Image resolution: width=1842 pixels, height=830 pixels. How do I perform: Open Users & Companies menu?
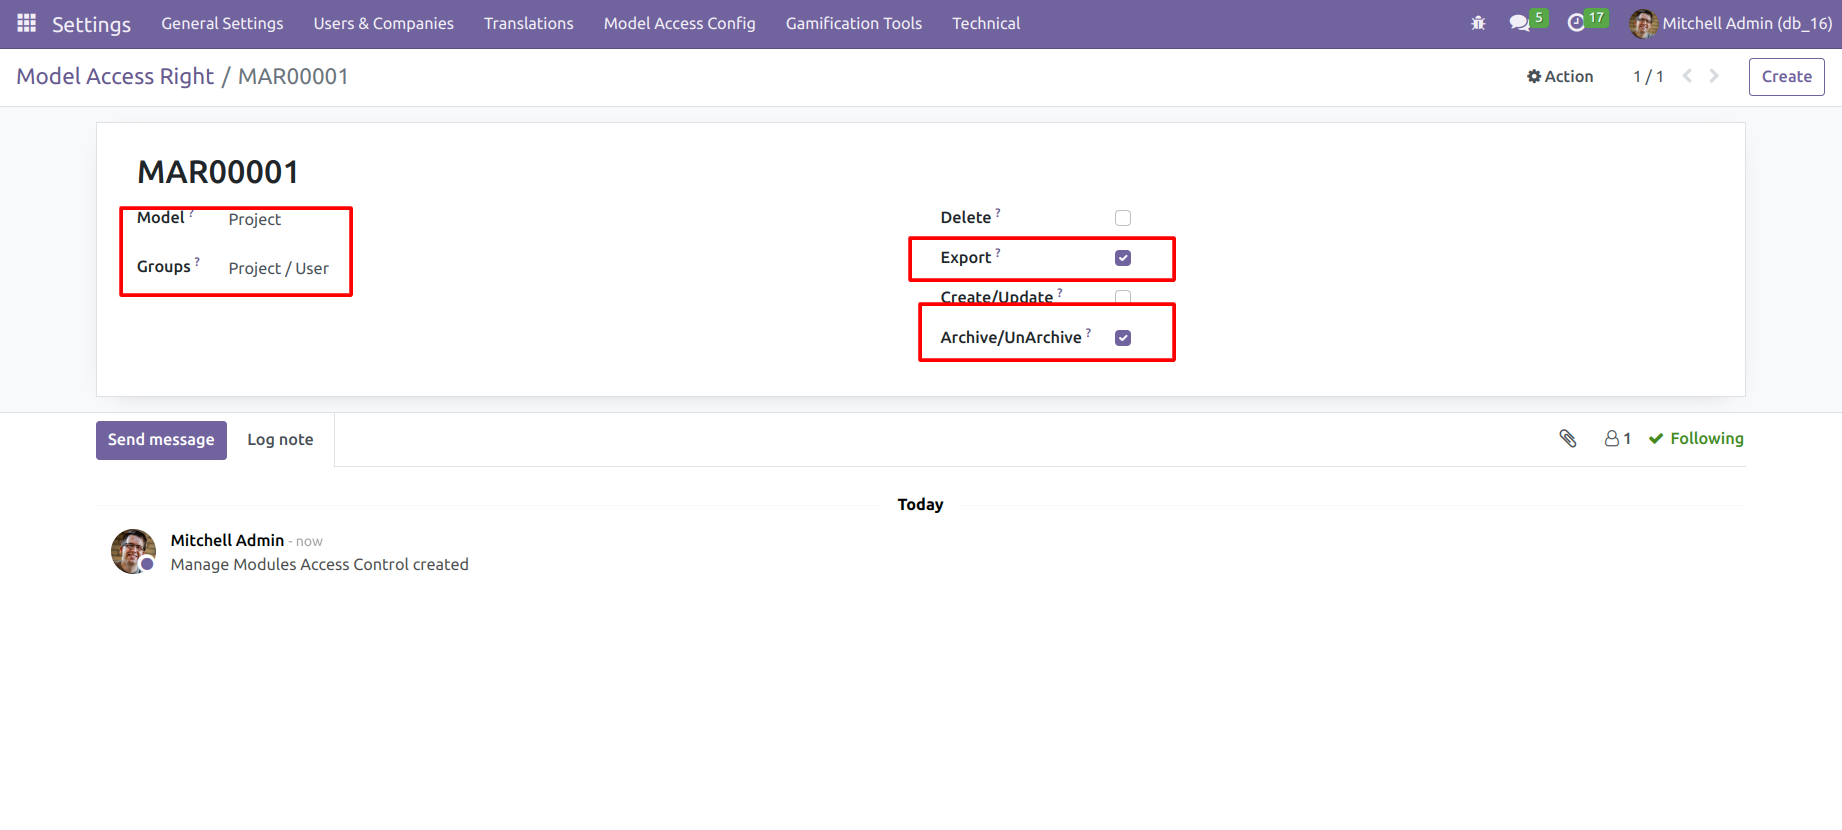tap(384, 23)
